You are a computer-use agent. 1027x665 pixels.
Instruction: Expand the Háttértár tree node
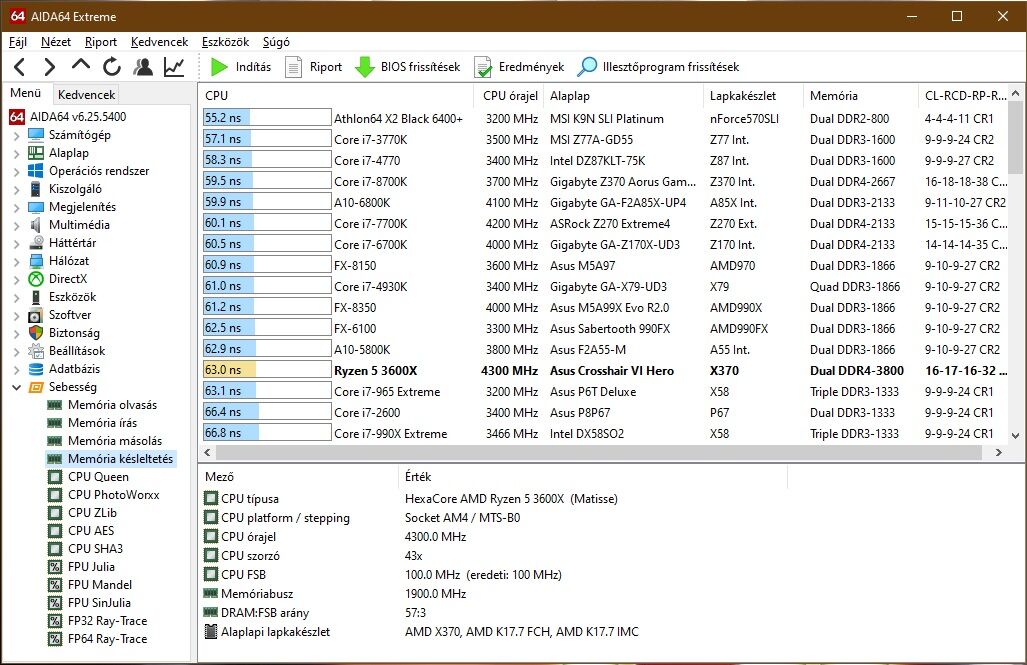click(16, 244)
